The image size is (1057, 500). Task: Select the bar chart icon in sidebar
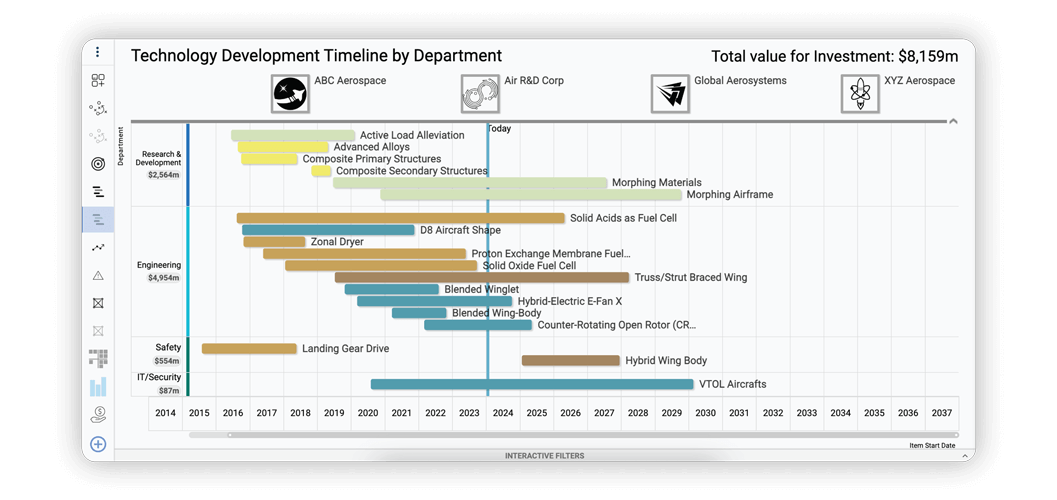(98, 386)
